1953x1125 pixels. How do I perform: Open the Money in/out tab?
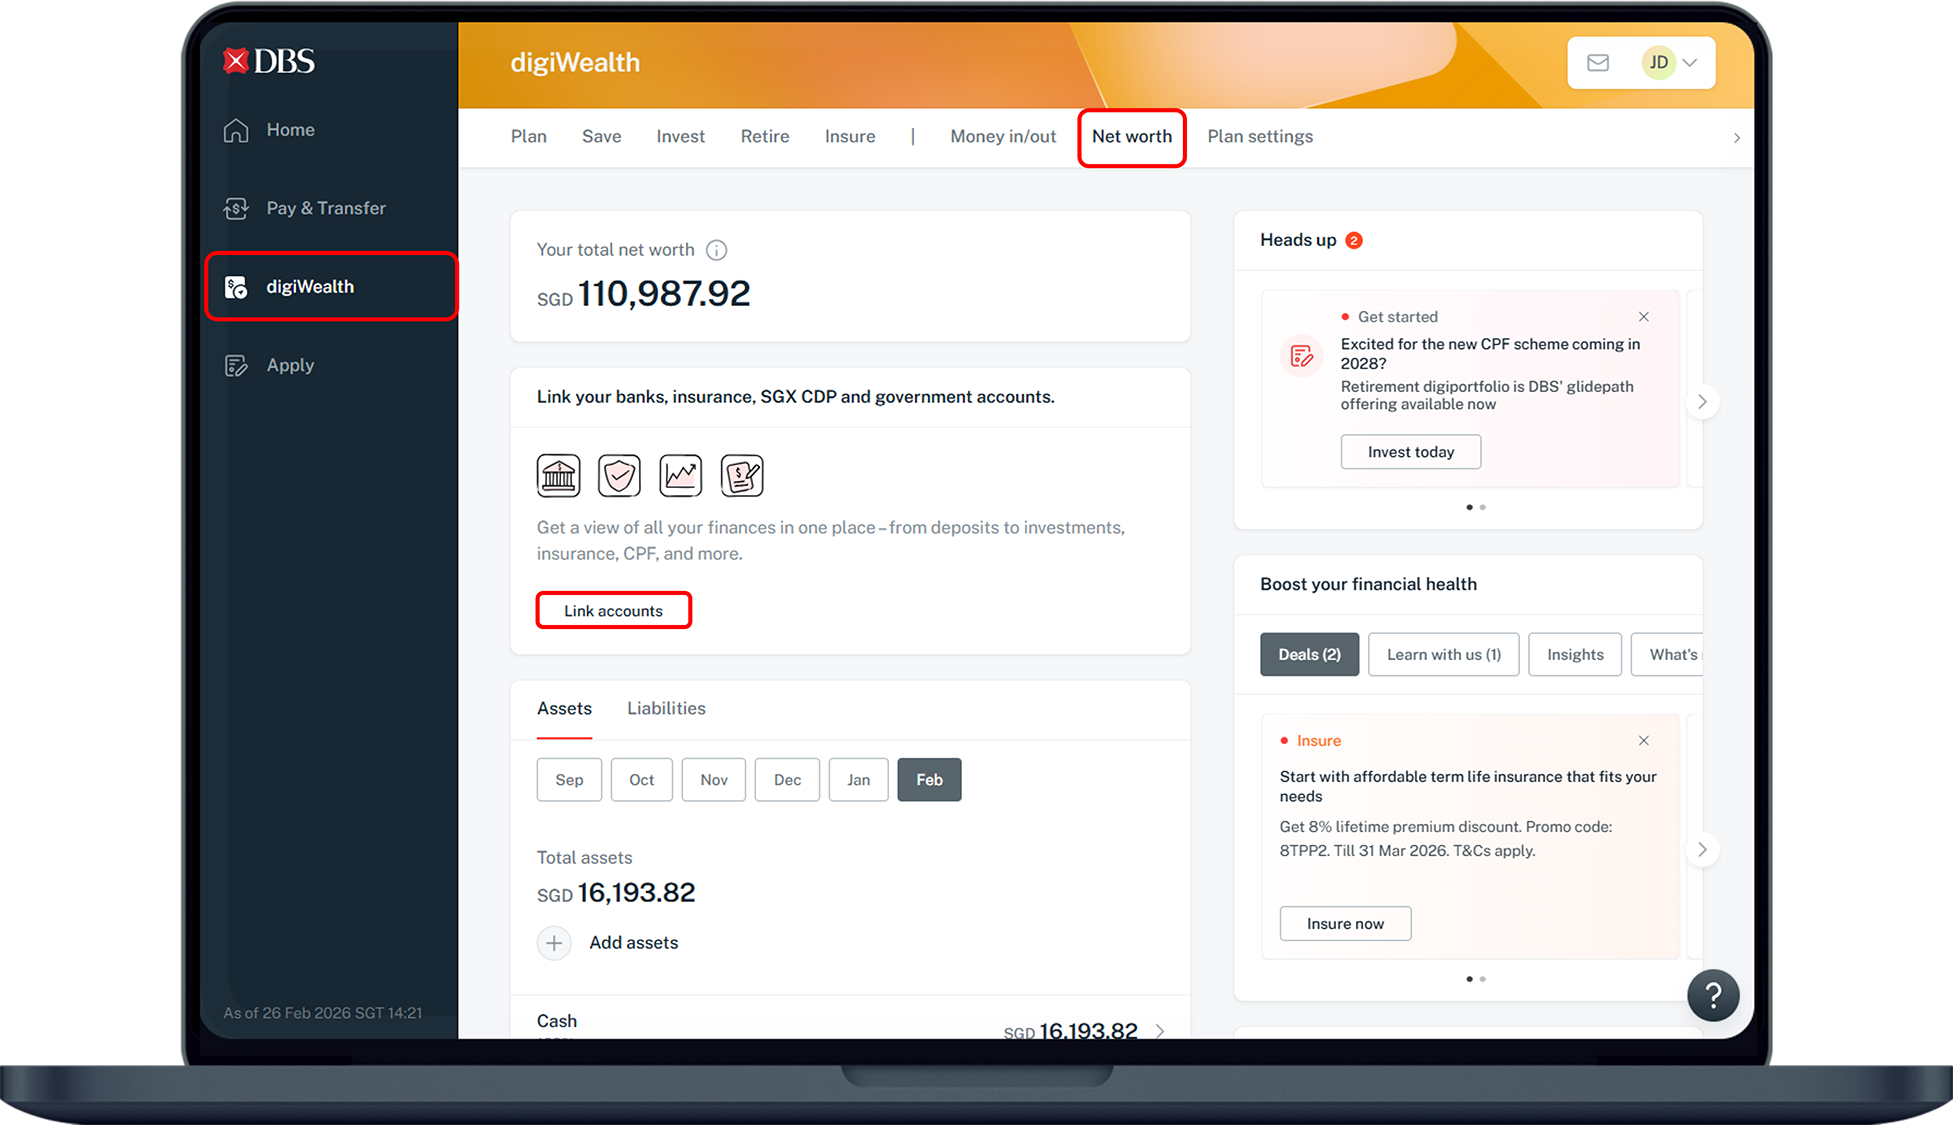point(1002,137)
